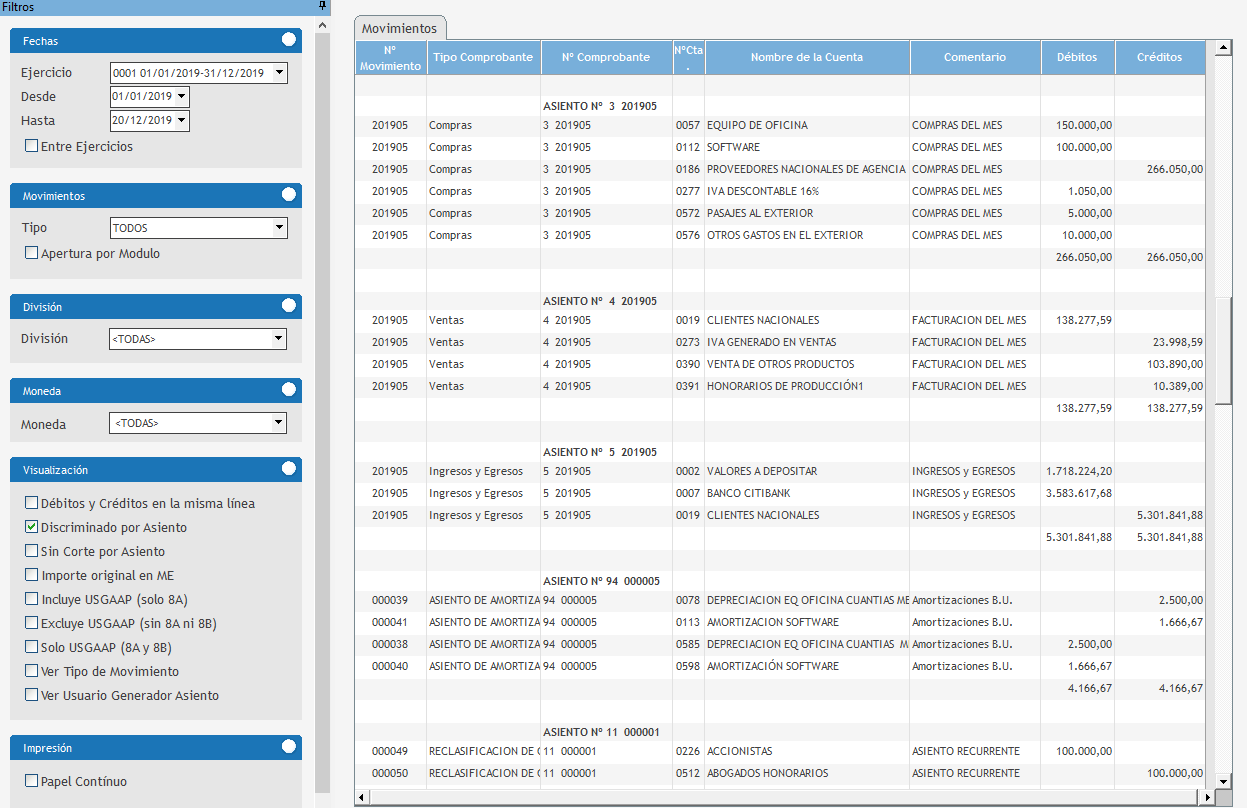Select the Movimientos tab
This screenshot has width=1247, height=808.
click(399, 29)
